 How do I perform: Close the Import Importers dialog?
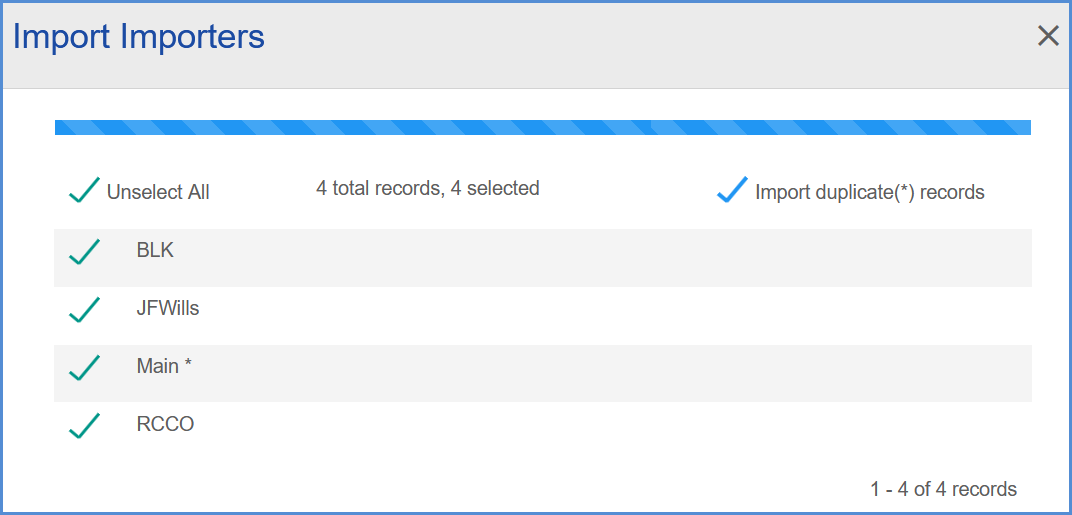coord(1048,36)
